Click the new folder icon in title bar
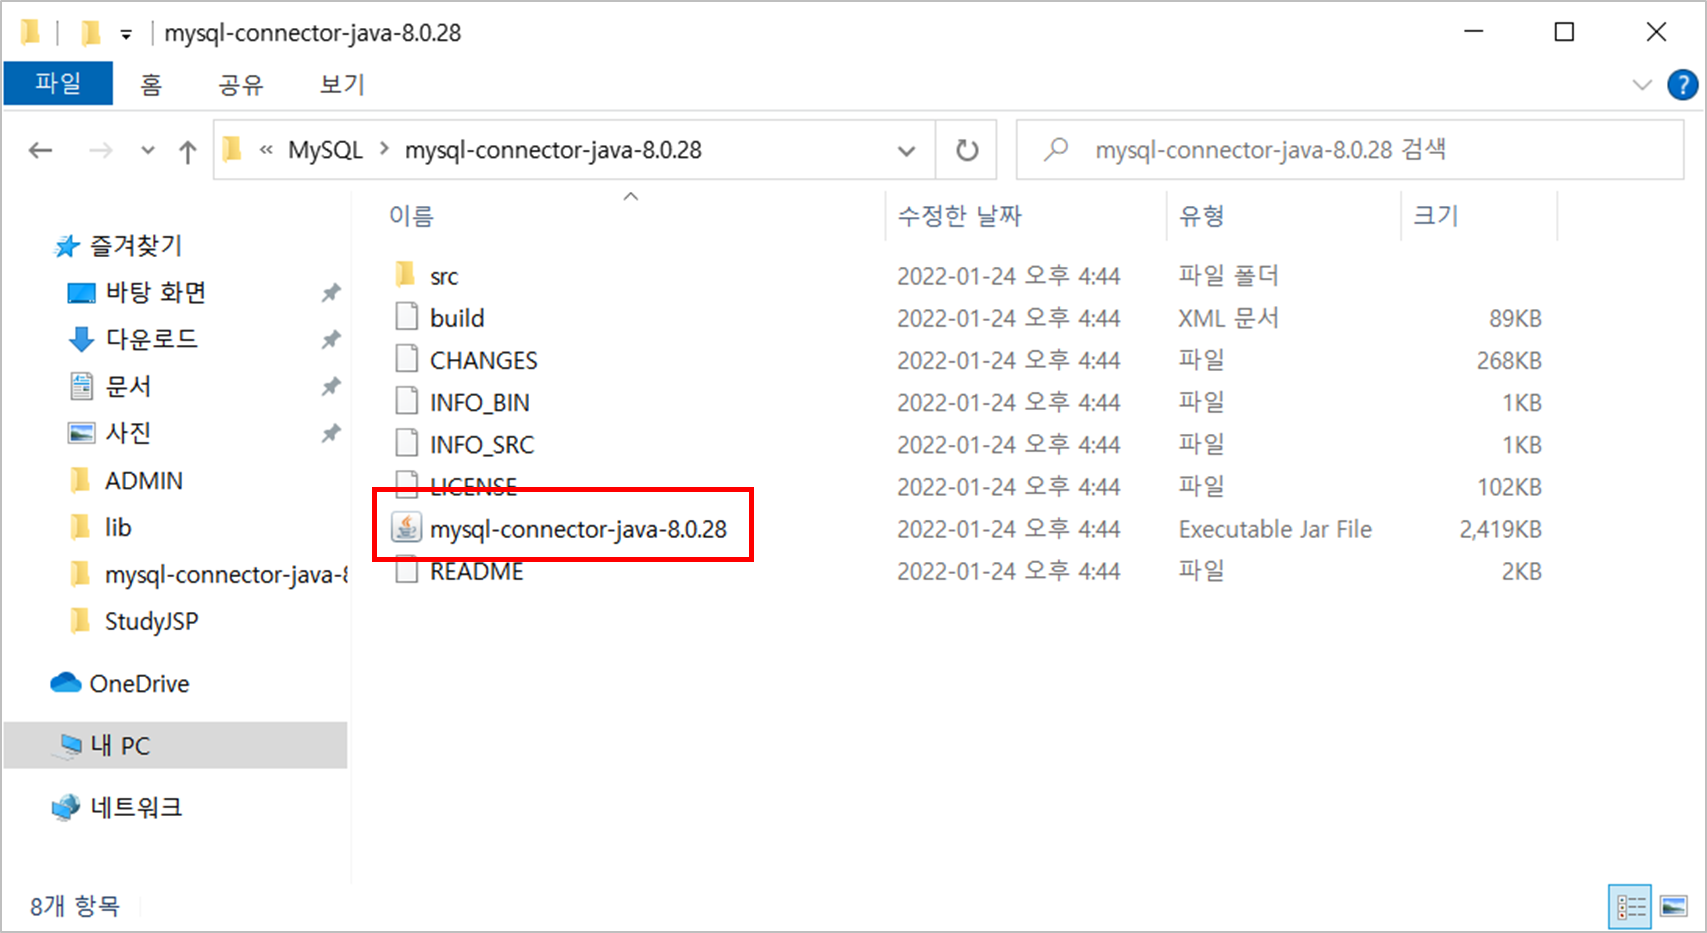 [x=91, y=33]
